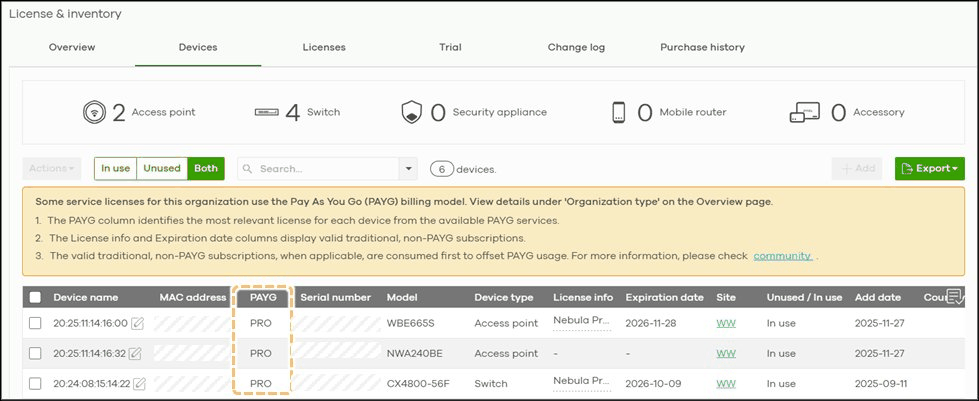
Task: Open the Purchase history tab
Action: (x=702, y=47)
